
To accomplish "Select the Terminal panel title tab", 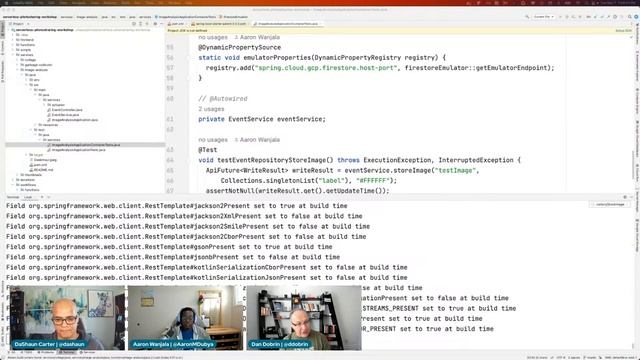I will point(13,197).
